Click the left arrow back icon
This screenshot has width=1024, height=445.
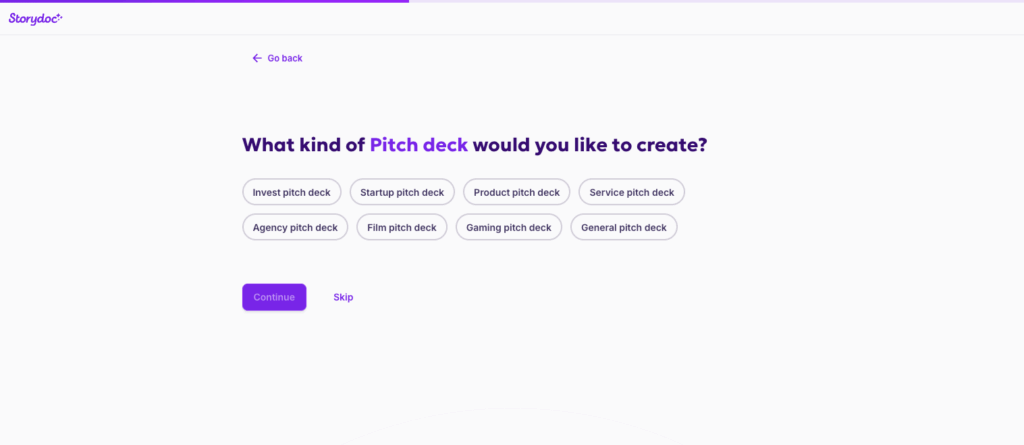pyautogui.click(x=257, y=58)
